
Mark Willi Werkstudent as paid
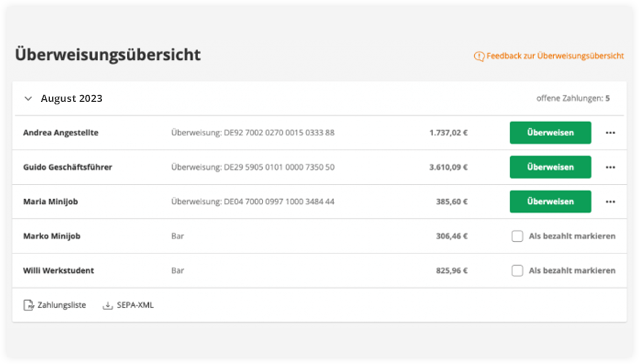click(517, 271)
